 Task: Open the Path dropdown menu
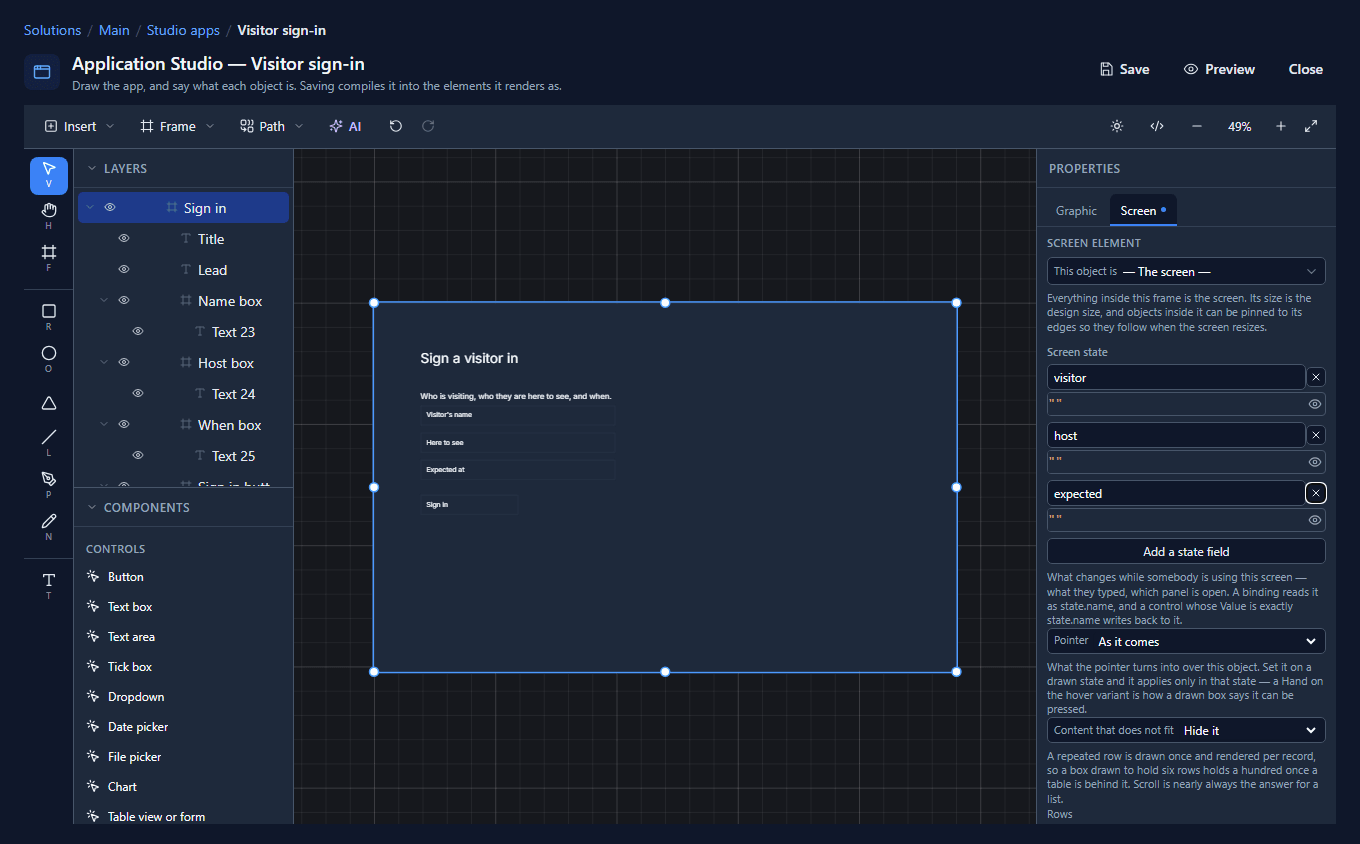point(271,126)
